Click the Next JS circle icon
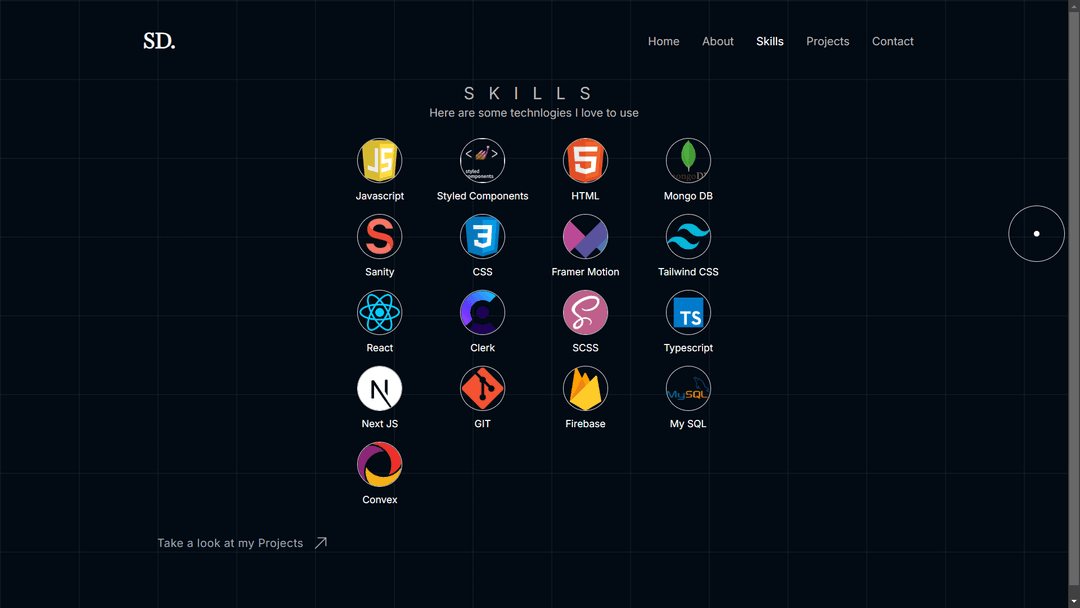The width and height of the screenshot is (1080, 608). click(x=380, y=388)
